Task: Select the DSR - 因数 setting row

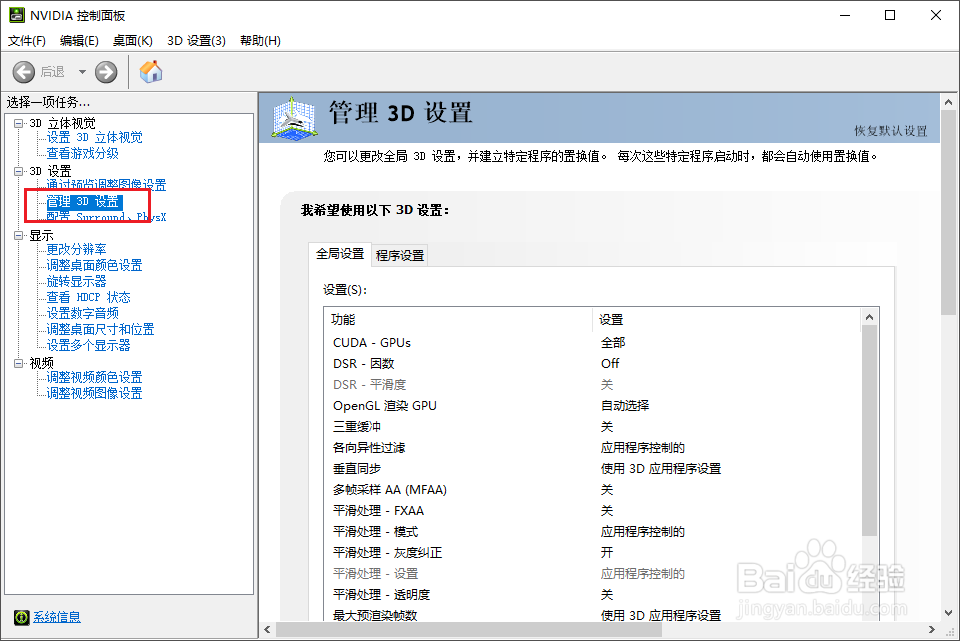Action: pyautogui.click(x=592, y=364)
